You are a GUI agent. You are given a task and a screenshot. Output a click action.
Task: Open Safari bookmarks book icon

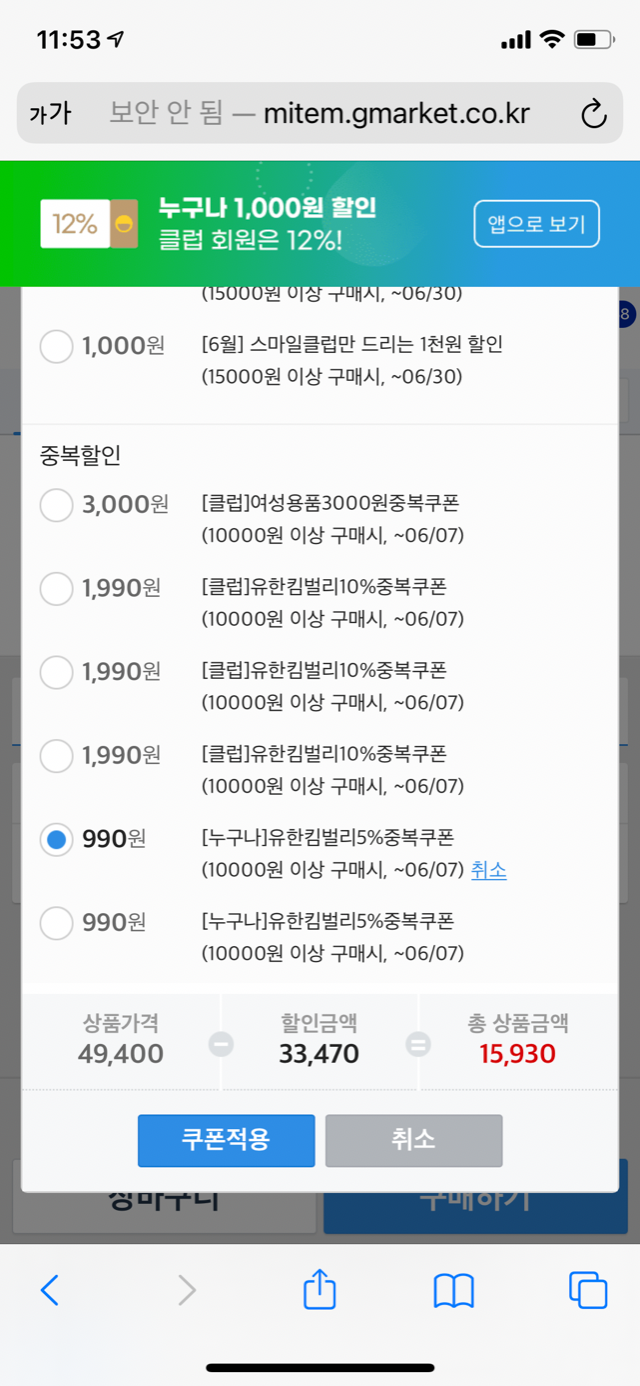(453, 1291)
